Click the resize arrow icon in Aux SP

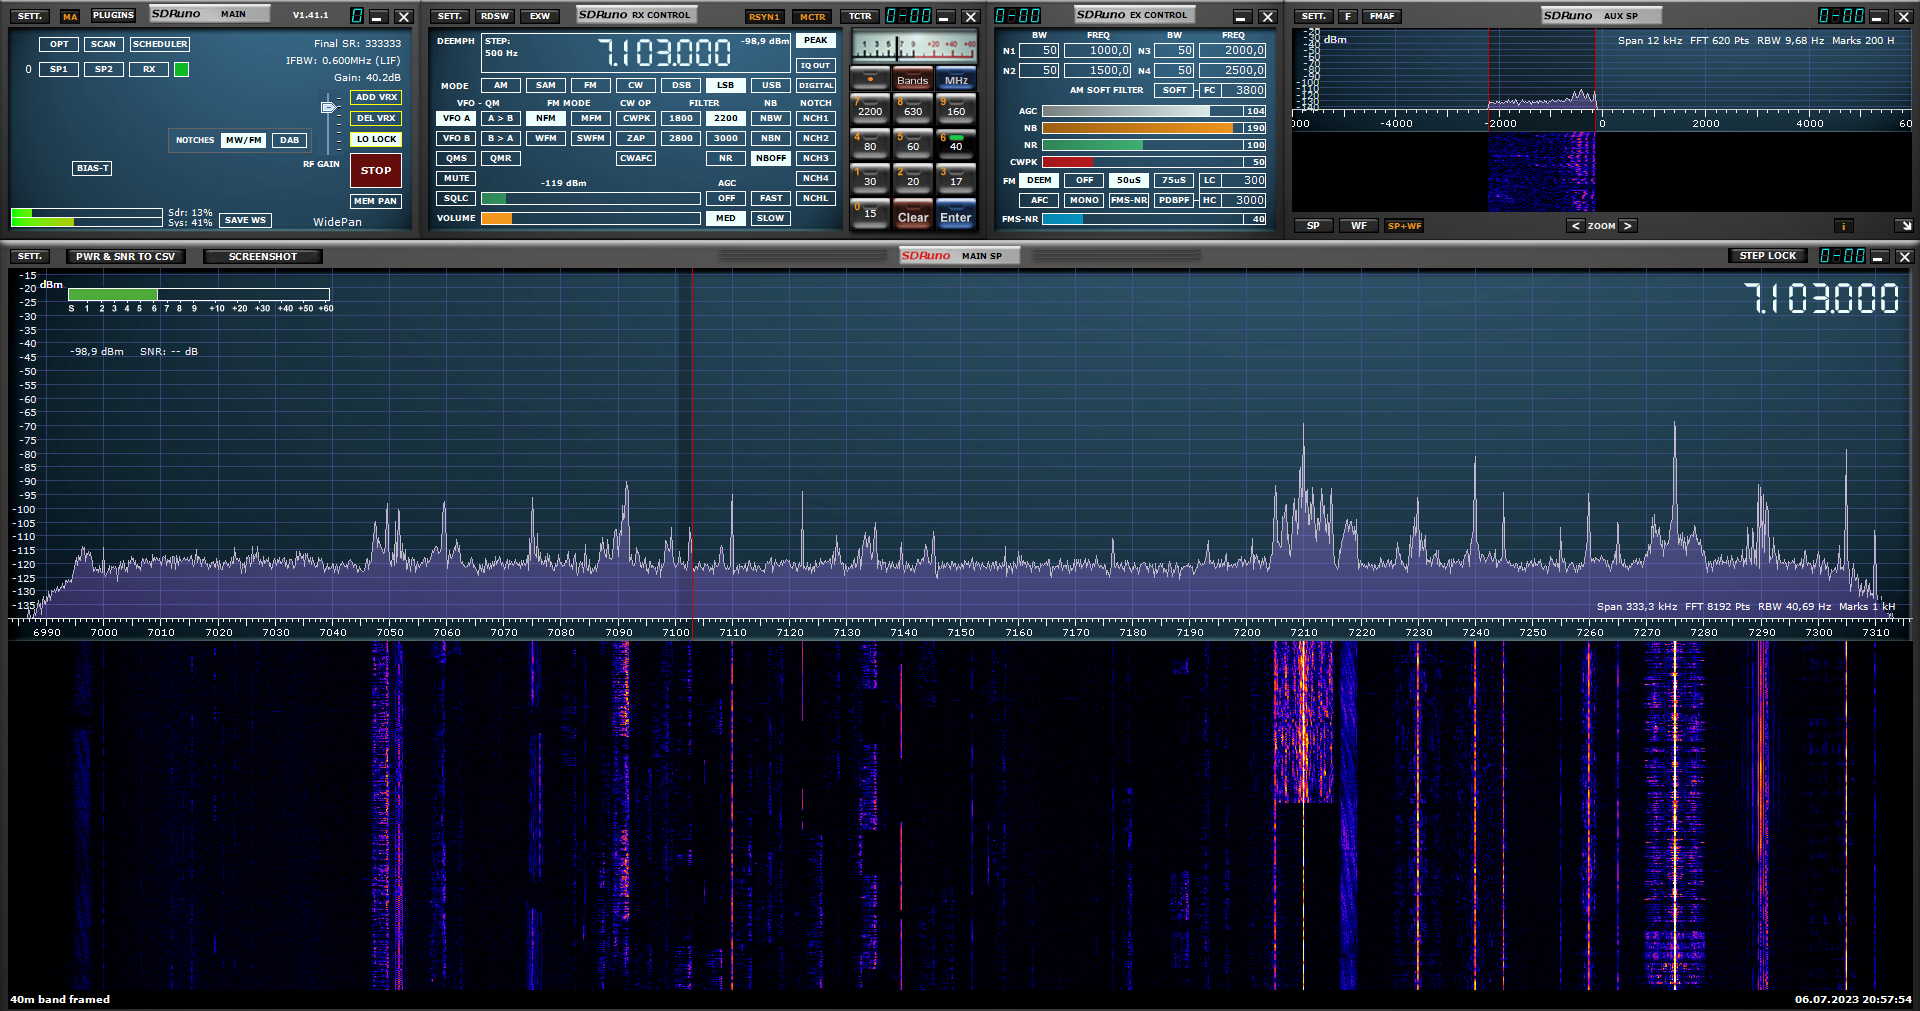pyautogui.click(x=1904, y=226)
